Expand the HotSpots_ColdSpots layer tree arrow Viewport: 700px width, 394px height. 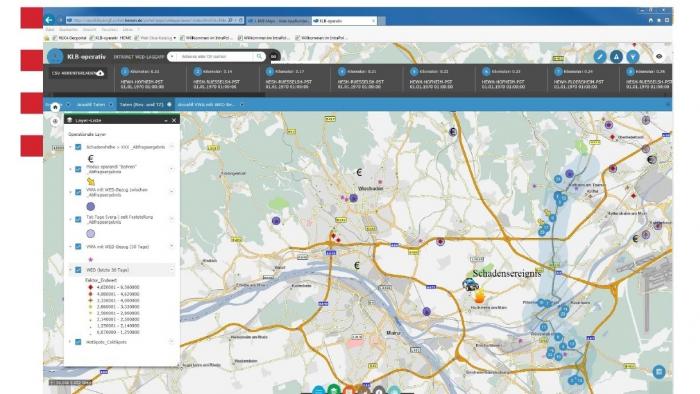tap(70, 342)
